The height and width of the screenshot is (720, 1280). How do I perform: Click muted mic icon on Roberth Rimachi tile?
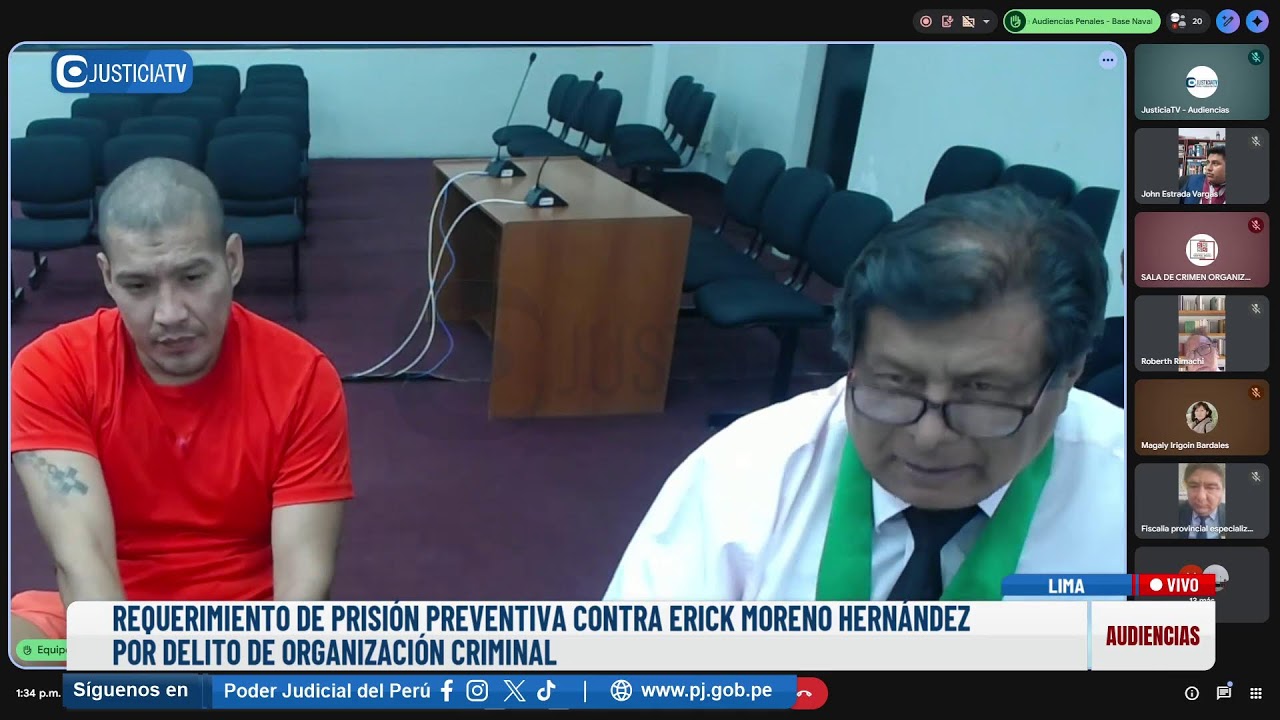tap(1255, 309)
